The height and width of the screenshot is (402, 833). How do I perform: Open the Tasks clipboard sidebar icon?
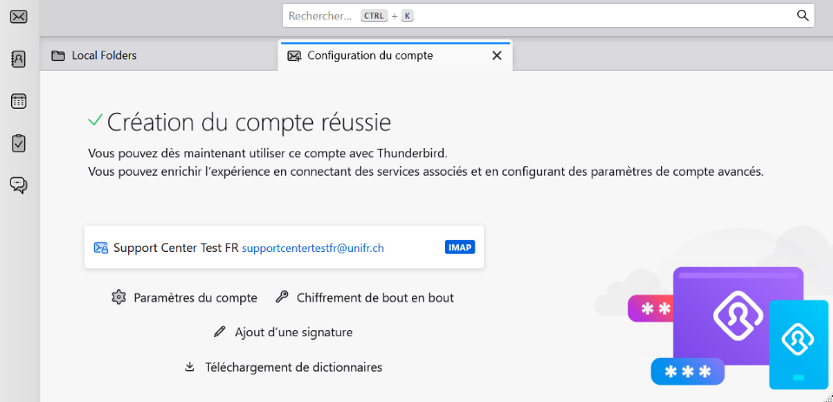coord(18,143)
